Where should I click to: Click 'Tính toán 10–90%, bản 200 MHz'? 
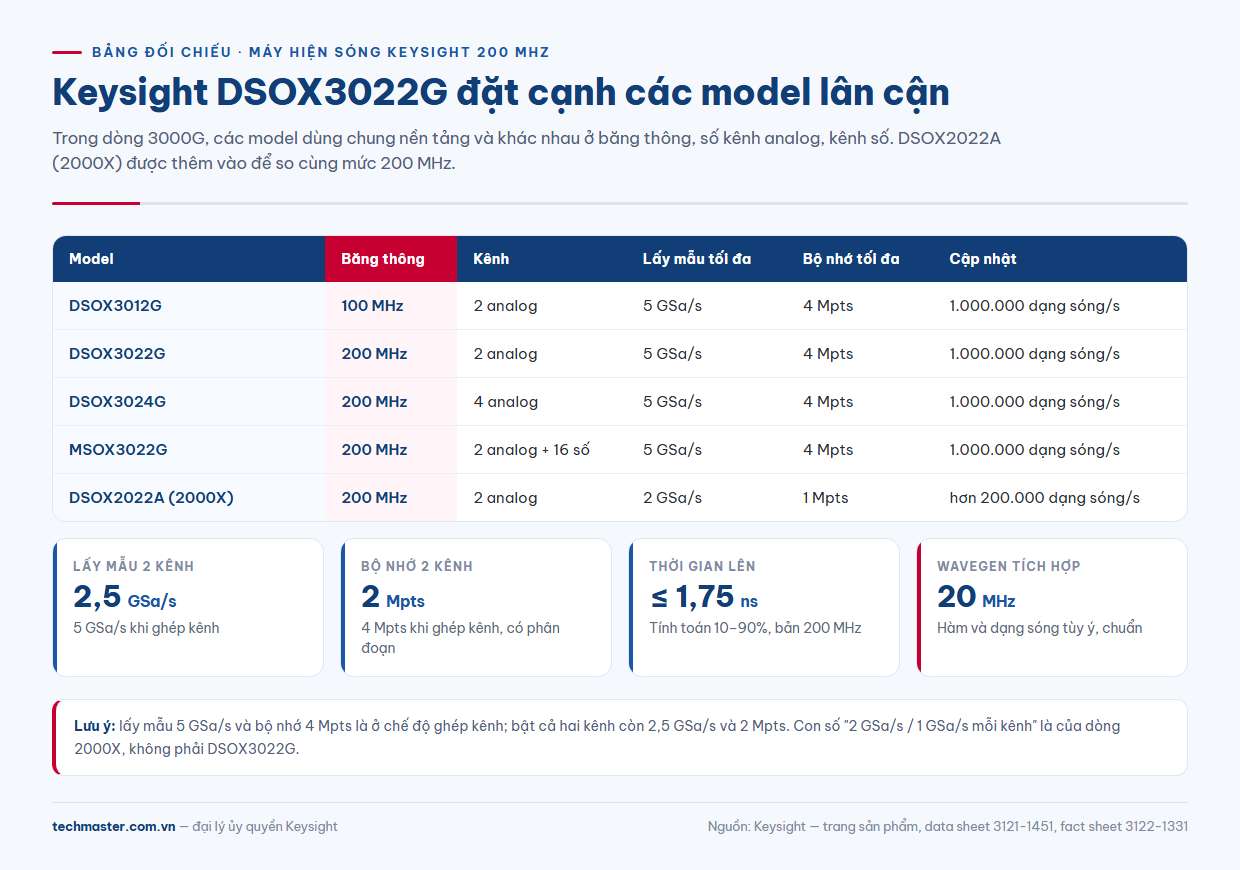(755, 628)
